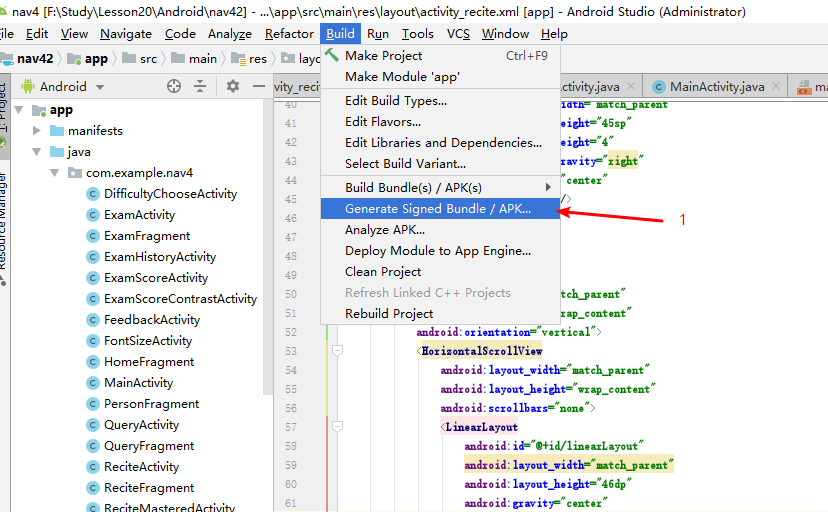Expand the manifests folder
The width and height of the screenshot is (828, 512).
tap(36, 130)
